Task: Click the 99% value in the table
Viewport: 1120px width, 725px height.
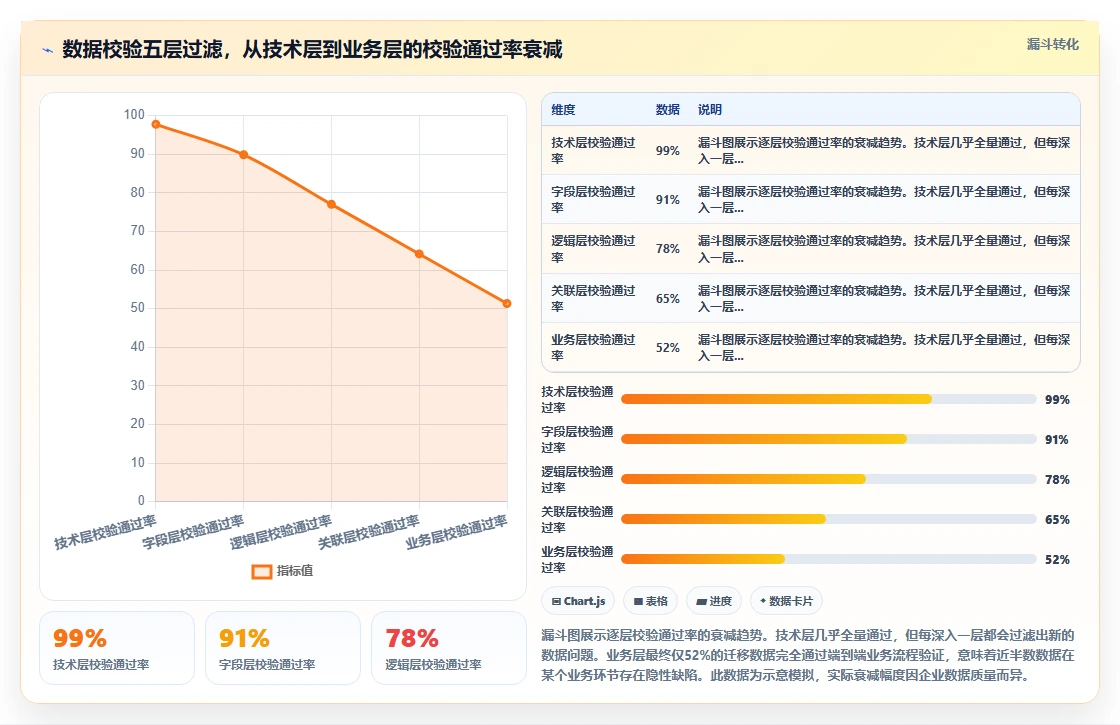Action: [668, 151]
